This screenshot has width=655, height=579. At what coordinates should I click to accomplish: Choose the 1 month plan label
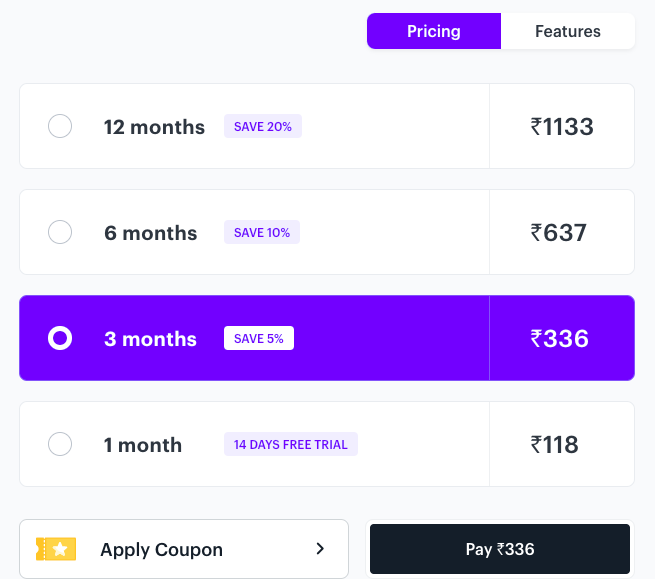[143, 445]
